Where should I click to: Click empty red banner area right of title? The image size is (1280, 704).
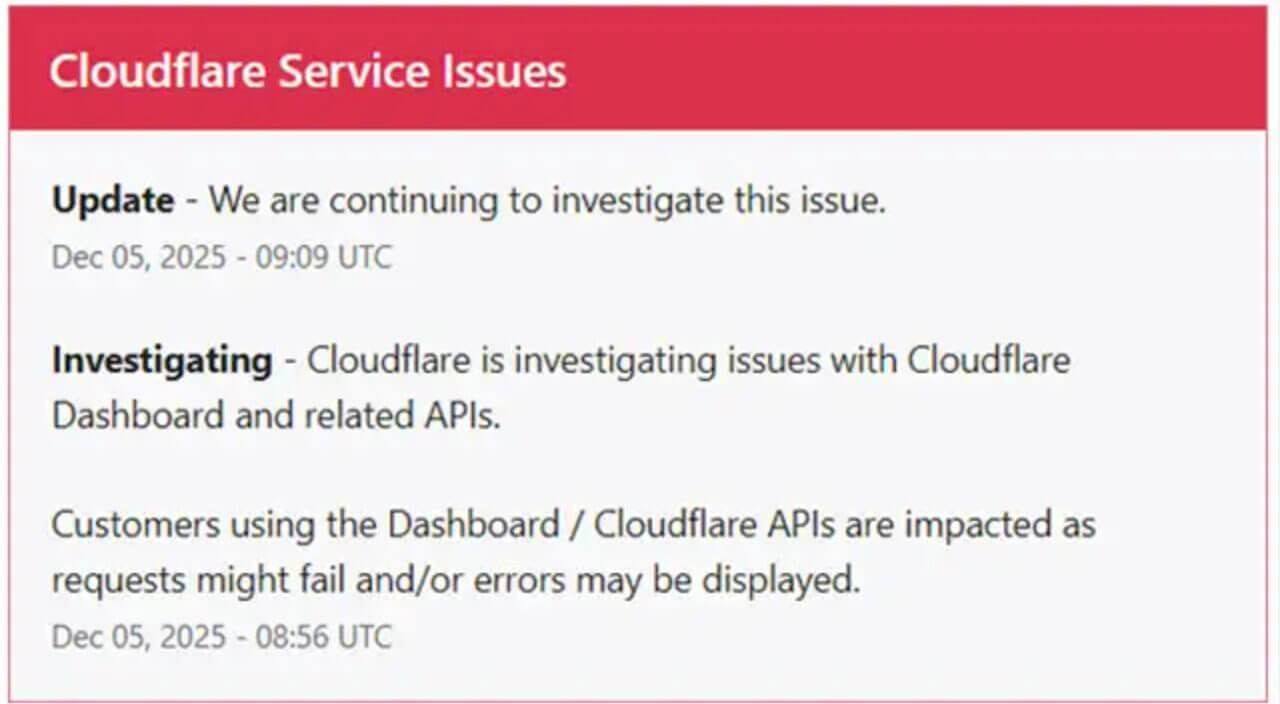900,70
